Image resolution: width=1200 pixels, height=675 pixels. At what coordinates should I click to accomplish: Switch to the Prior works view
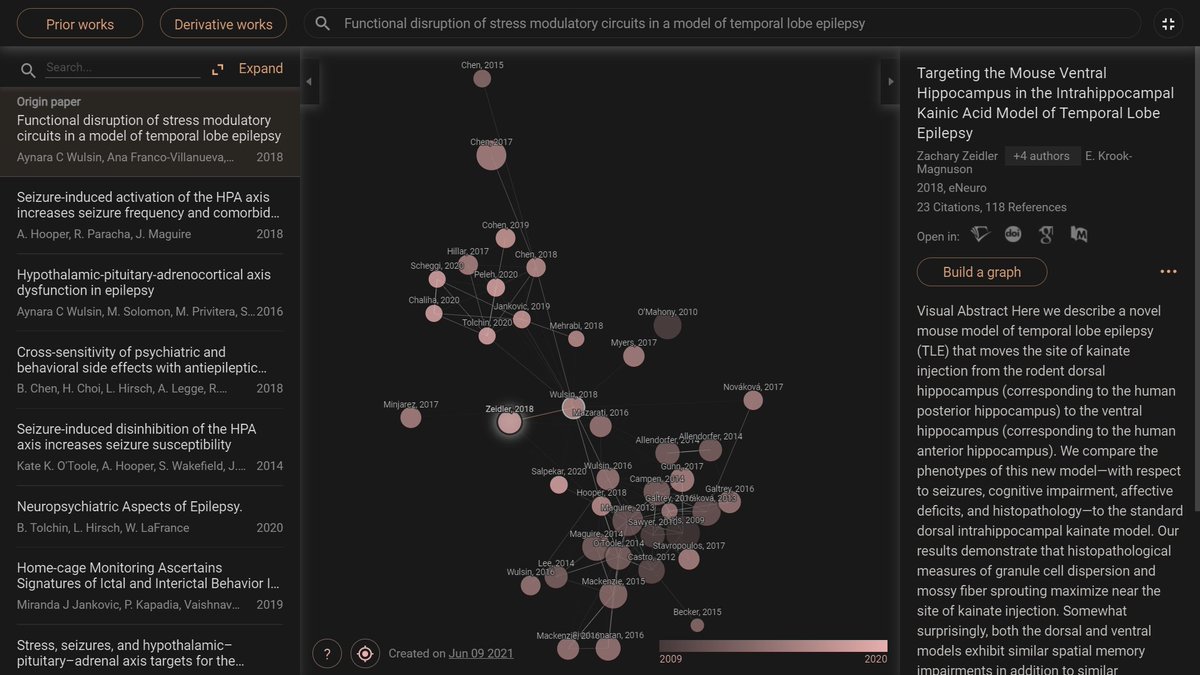coord(79,23)
